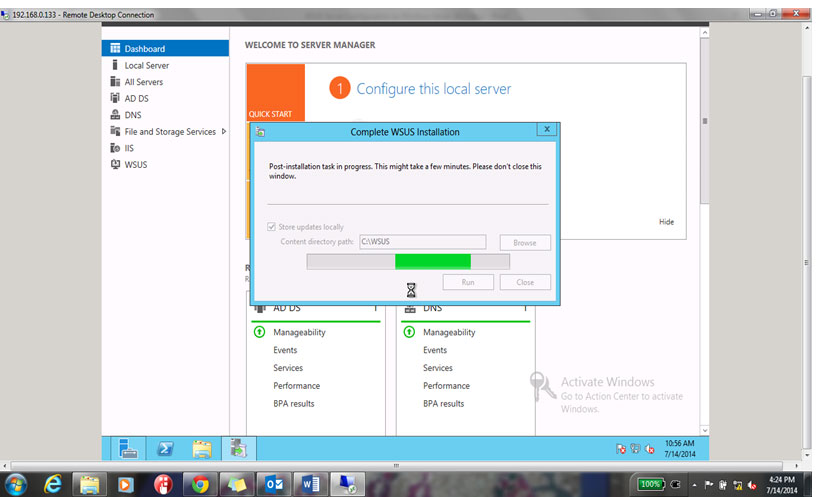The height and width of the screenshot is (497, 816).
Task: Expand File and Storage Services arrow
Action: tap(224, 132)
